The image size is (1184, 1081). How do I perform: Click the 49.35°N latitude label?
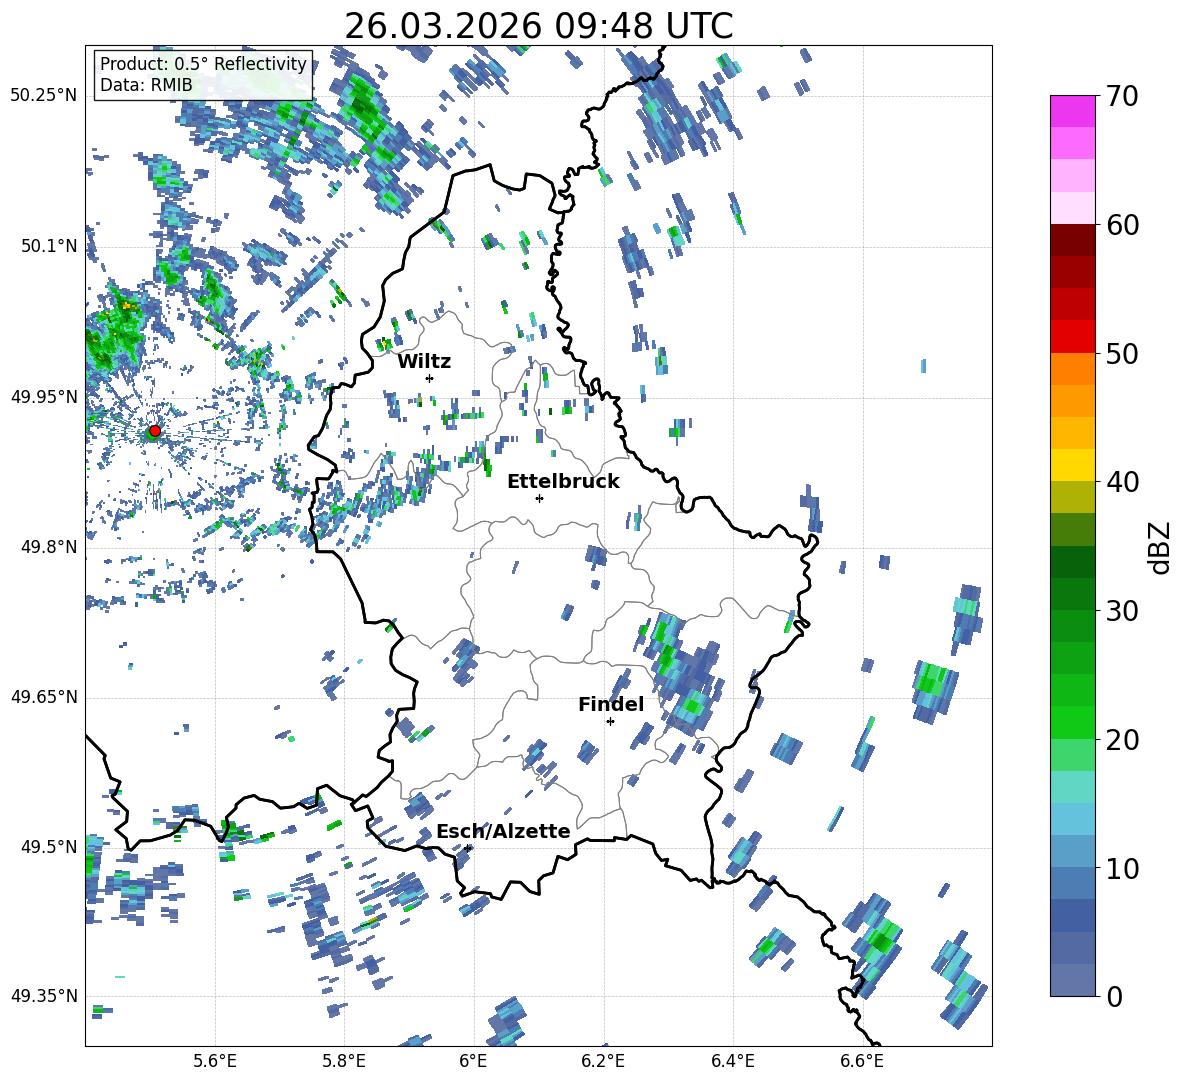(x=44, y=996)
